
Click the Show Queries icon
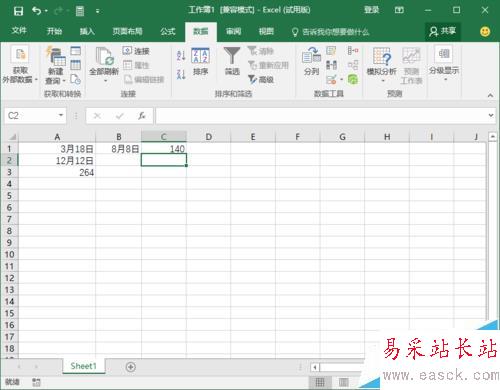coord(76,51)
